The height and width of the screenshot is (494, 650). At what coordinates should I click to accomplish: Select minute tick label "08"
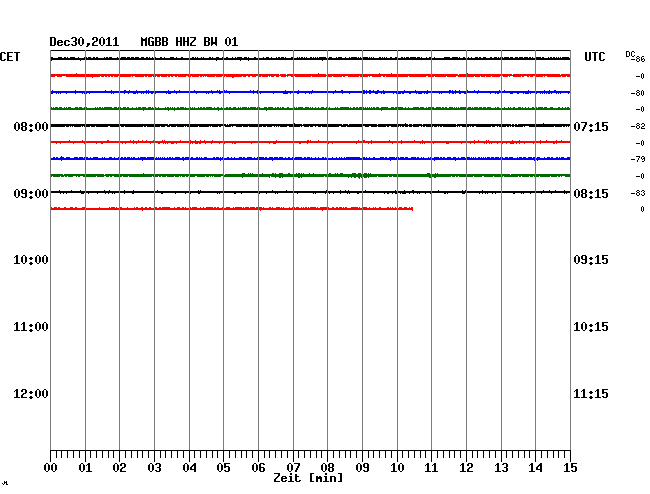pyautogui.click(x=327, y=468)
